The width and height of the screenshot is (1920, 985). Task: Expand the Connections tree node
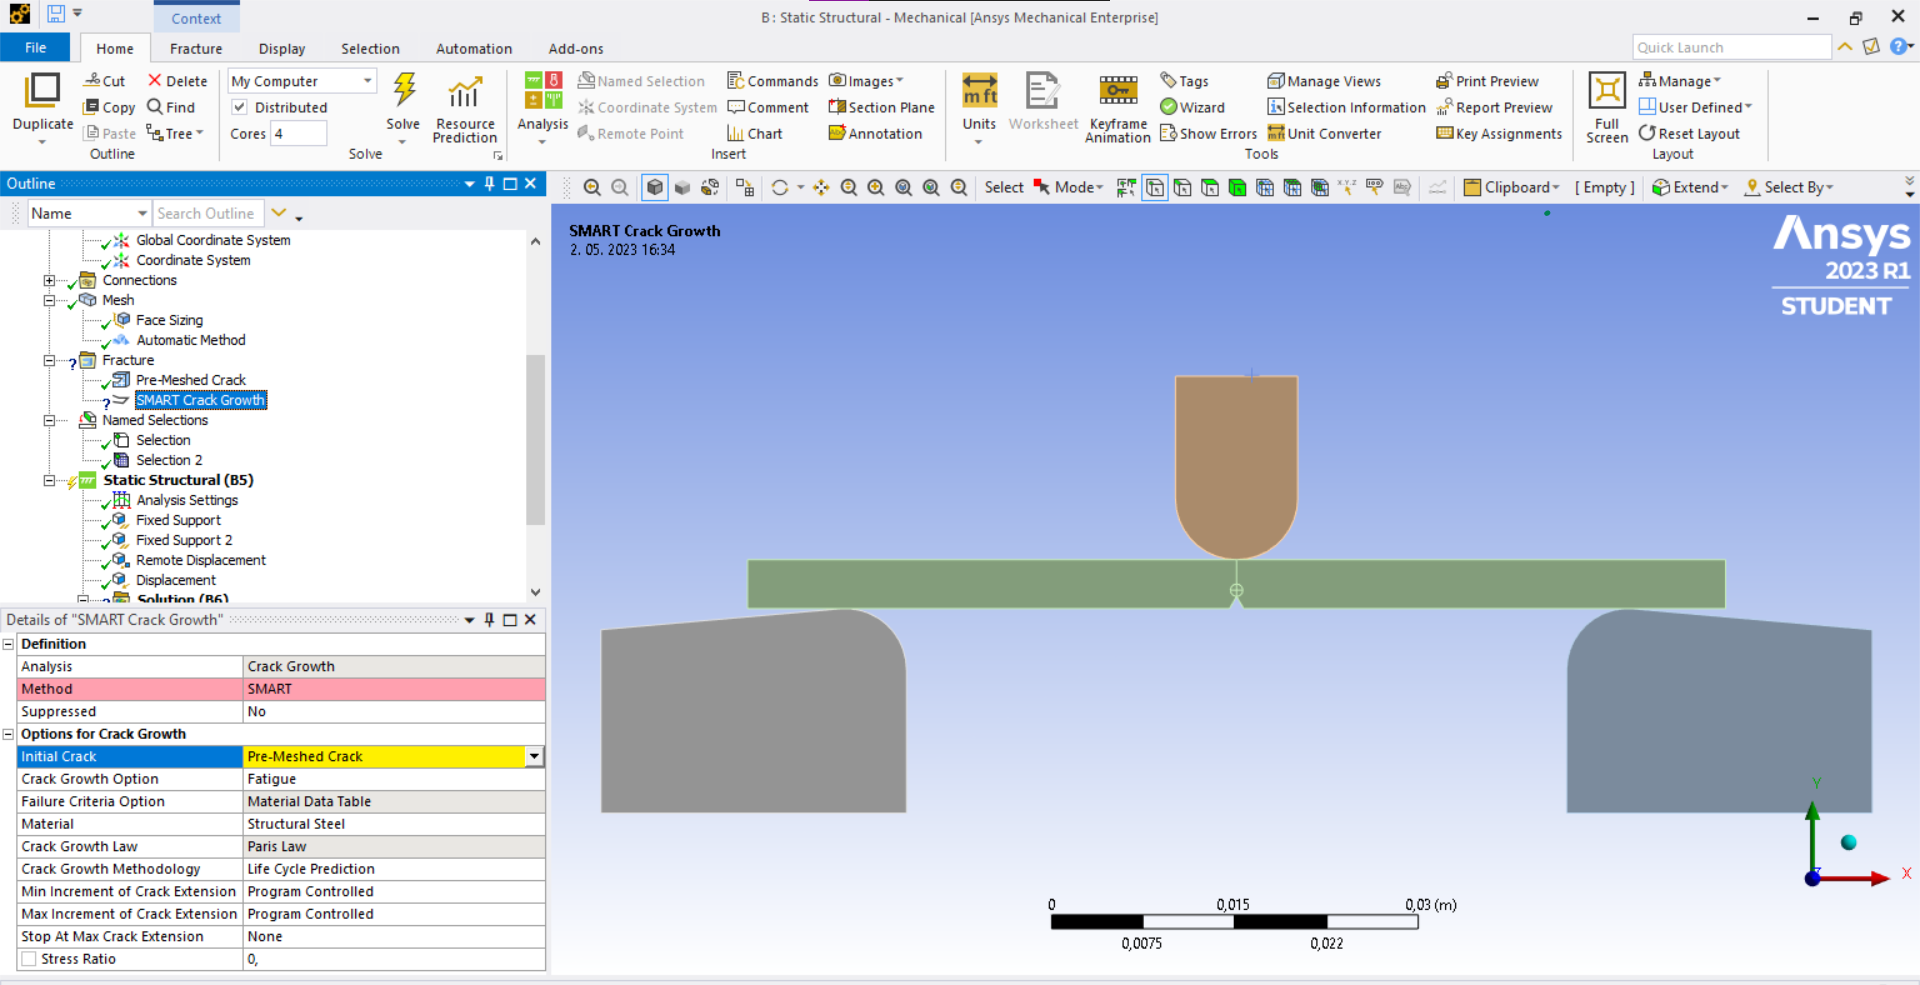click(49, 281)
